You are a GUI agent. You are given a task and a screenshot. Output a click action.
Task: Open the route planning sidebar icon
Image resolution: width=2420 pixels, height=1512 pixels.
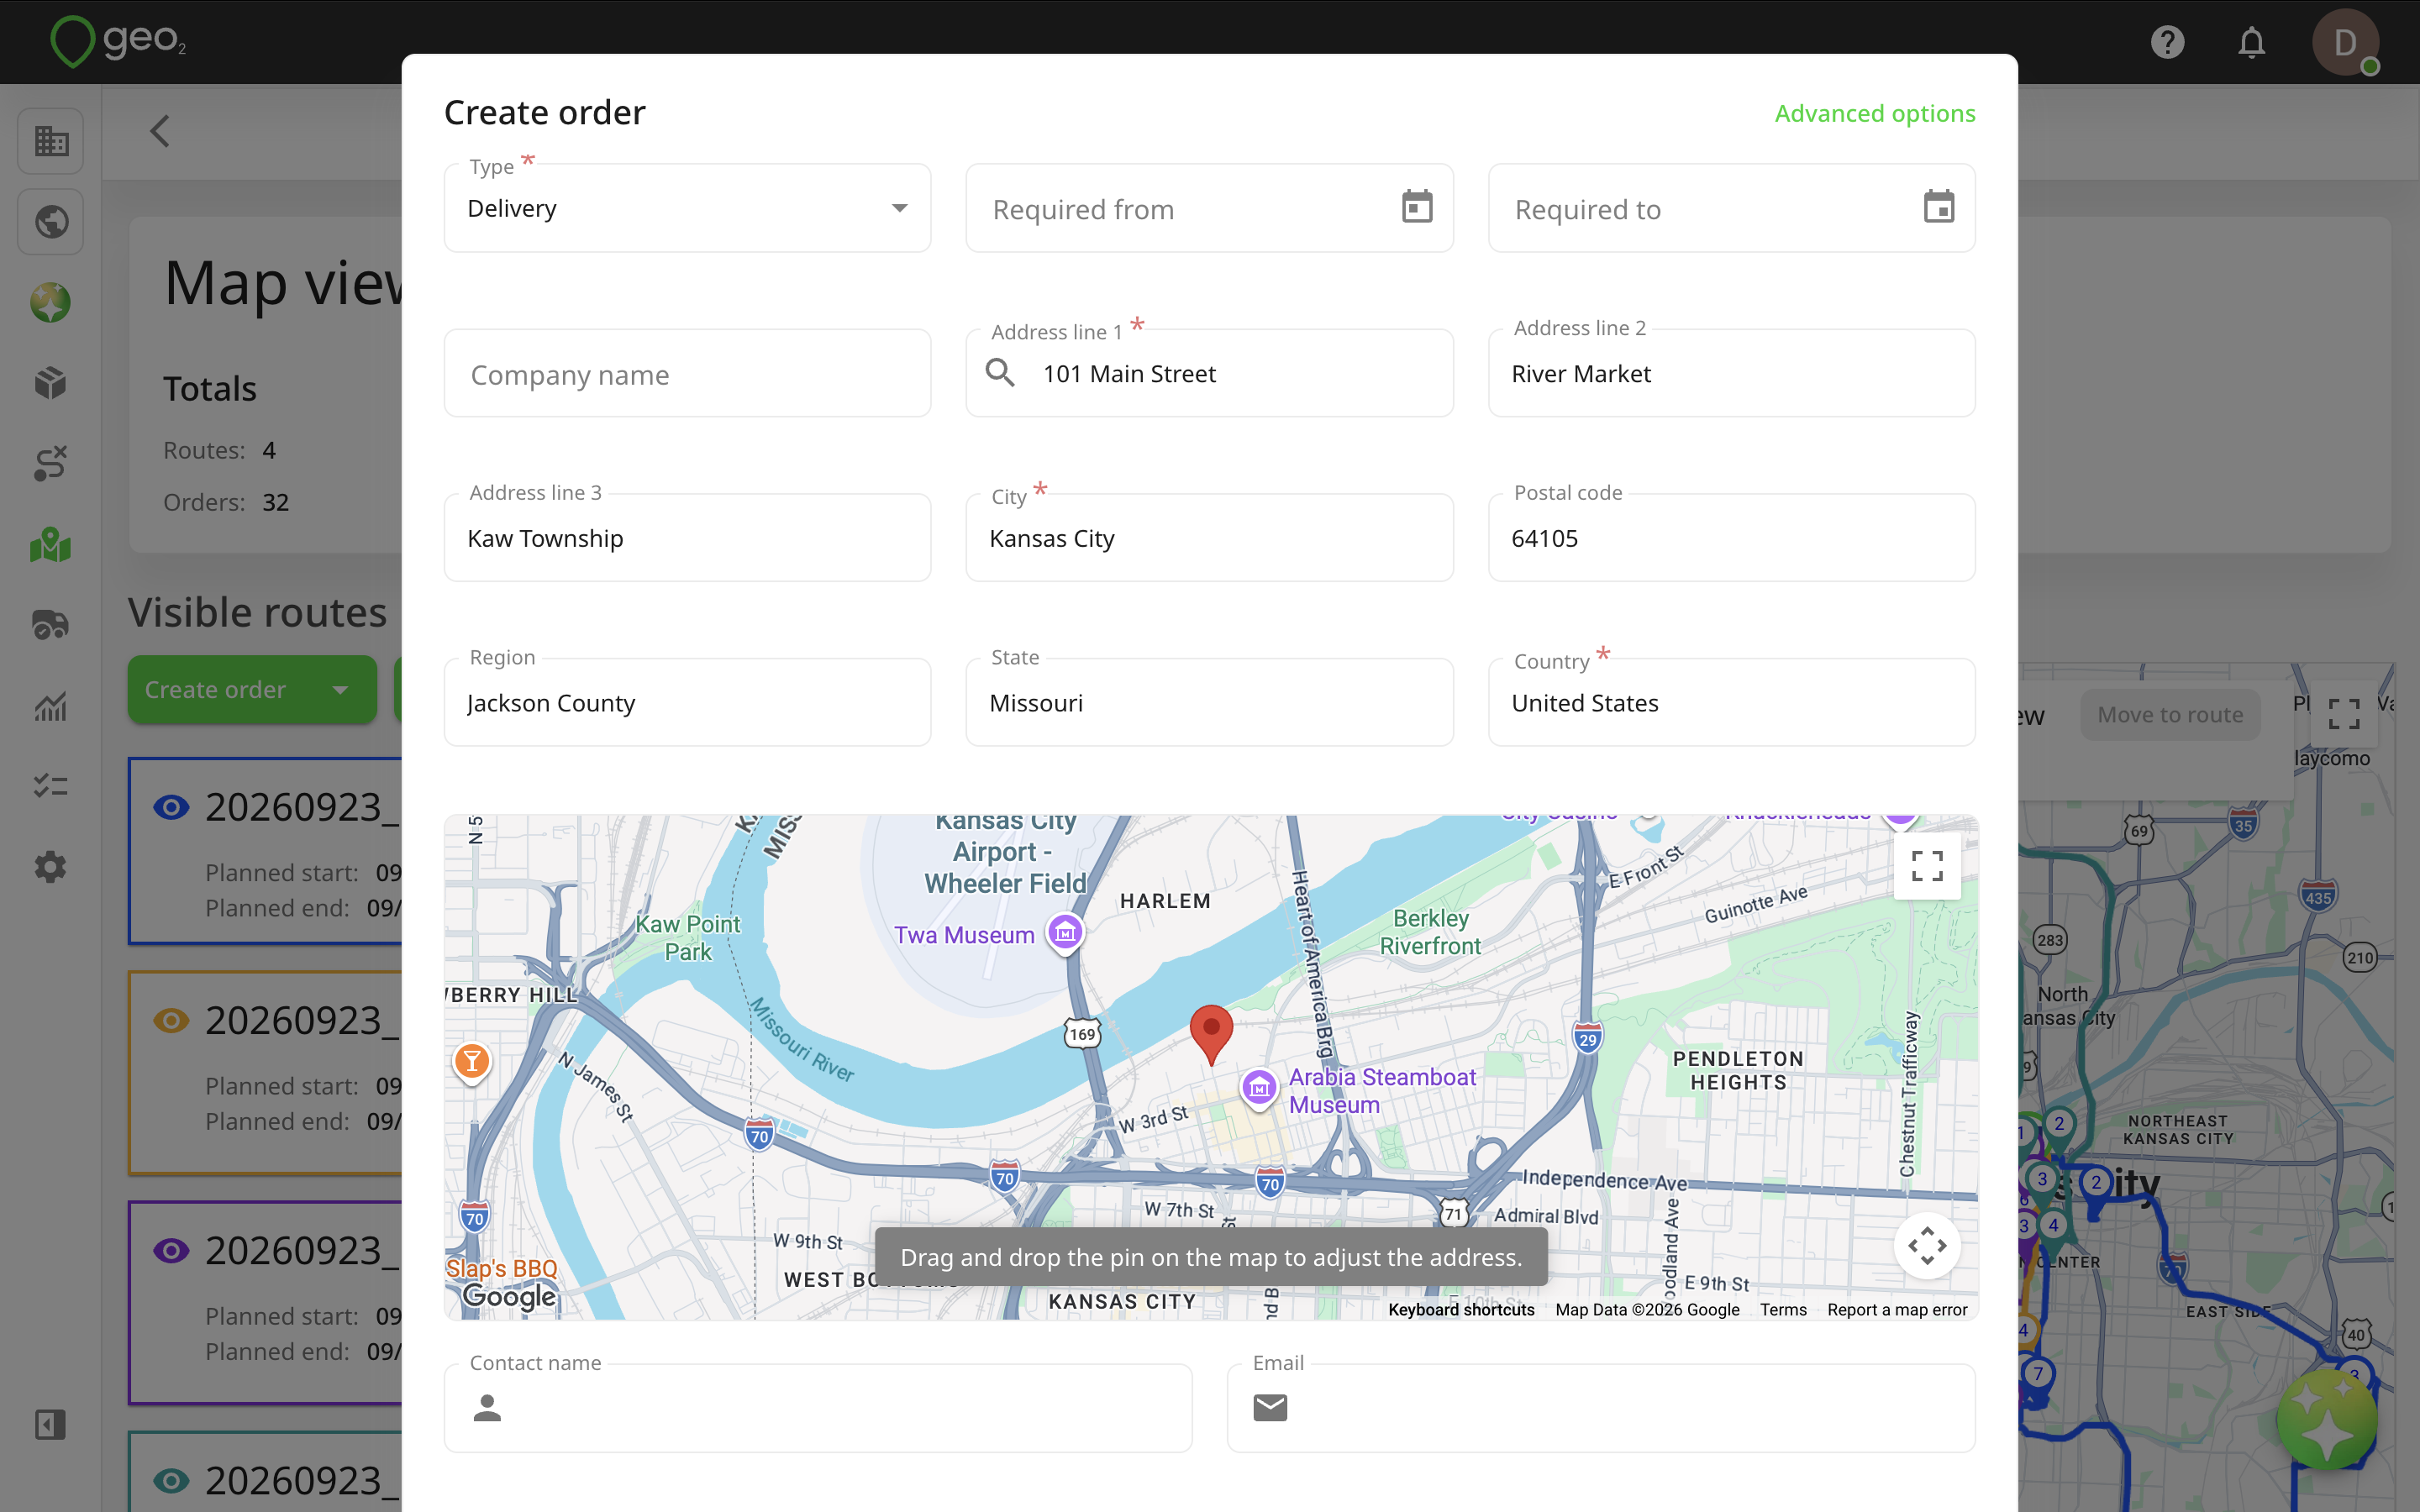click(x=51, y=463)
